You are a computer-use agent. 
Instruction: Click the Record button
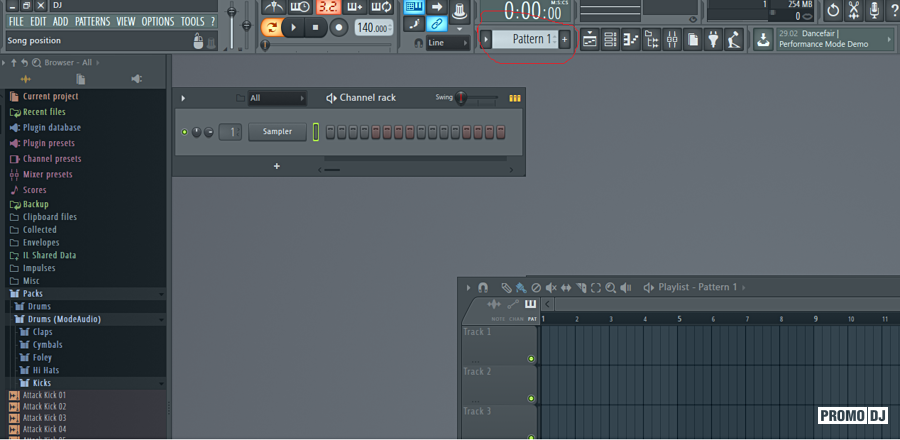coord(338,28)
